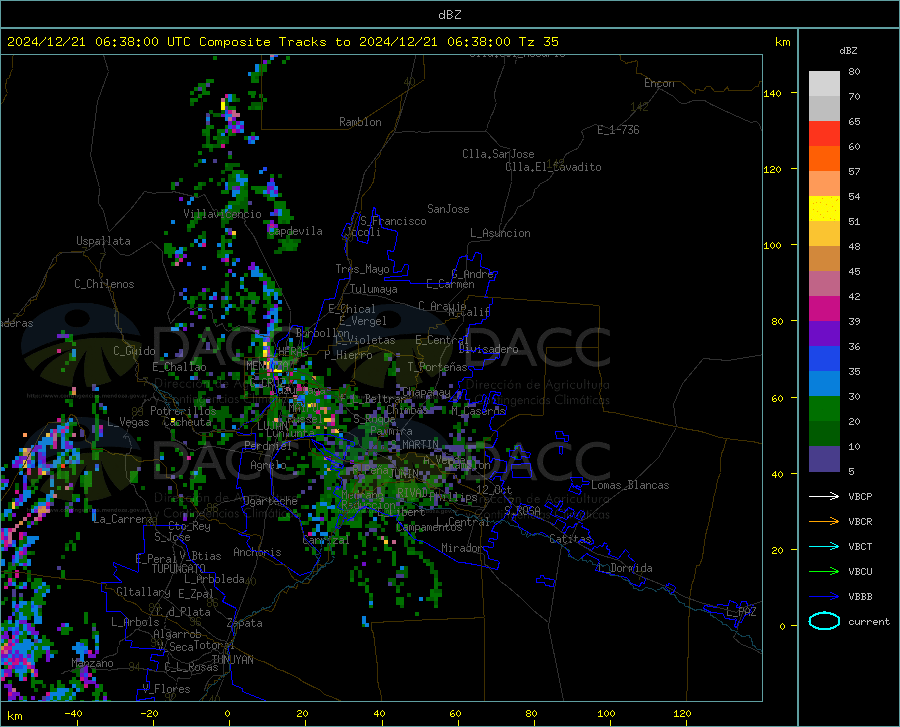Click the 'Catitas' place label

tap(570, 539)
